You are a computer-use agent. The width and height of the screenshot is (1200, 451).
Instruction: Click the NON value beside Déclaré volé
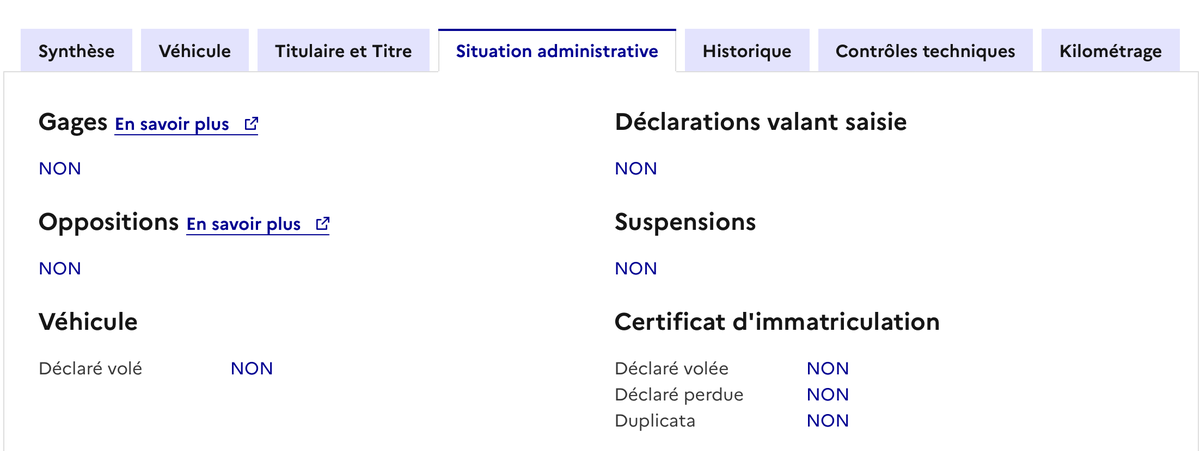pos(252,368)
